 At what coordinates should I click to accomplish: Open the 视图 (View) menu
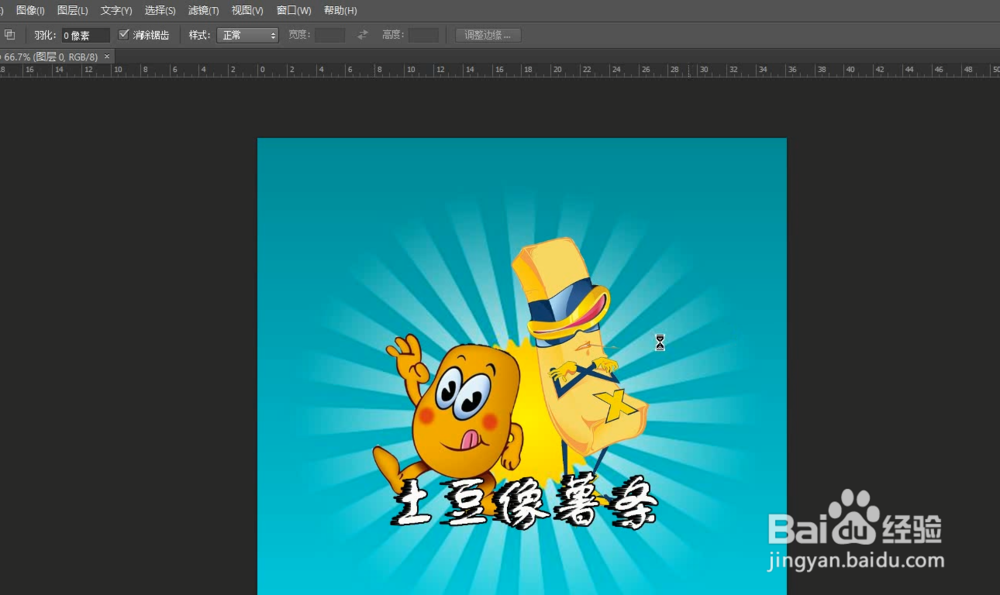[245, 10]
